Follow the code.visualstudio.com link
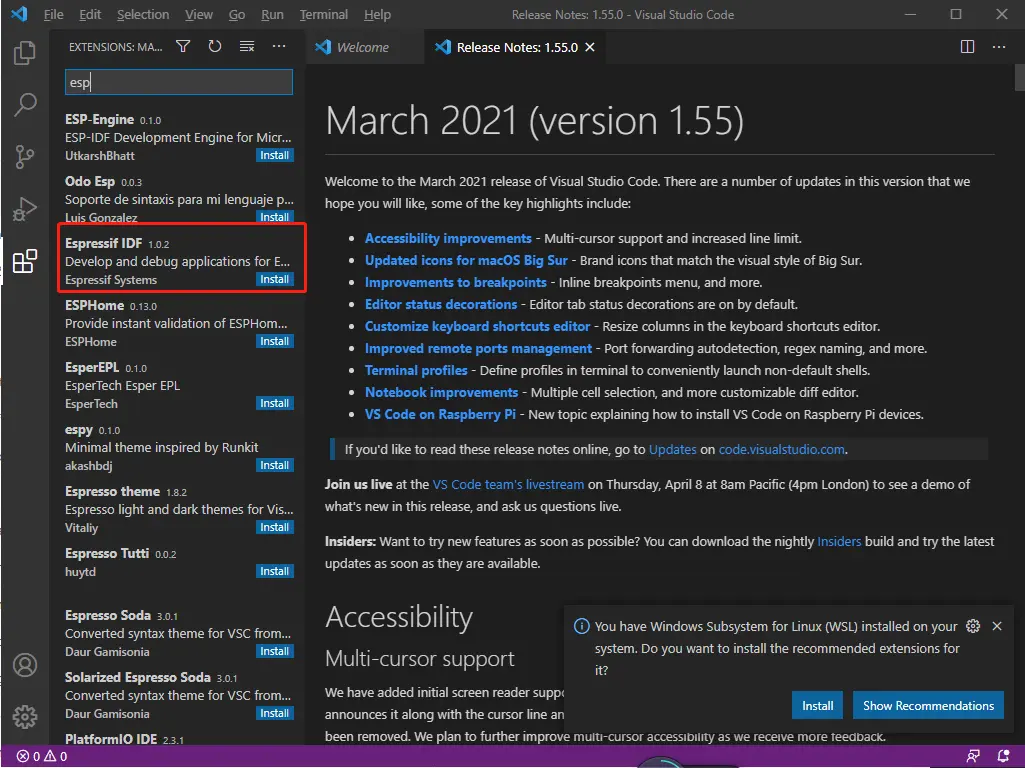This screenshot has height=768, width=1025. point(781,450)
